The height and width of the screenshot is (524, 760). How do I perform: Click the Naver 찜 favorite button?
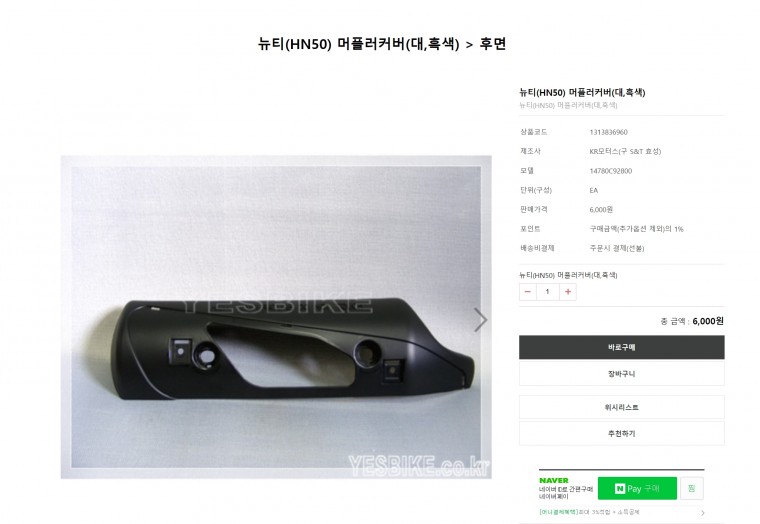[692, 488]
